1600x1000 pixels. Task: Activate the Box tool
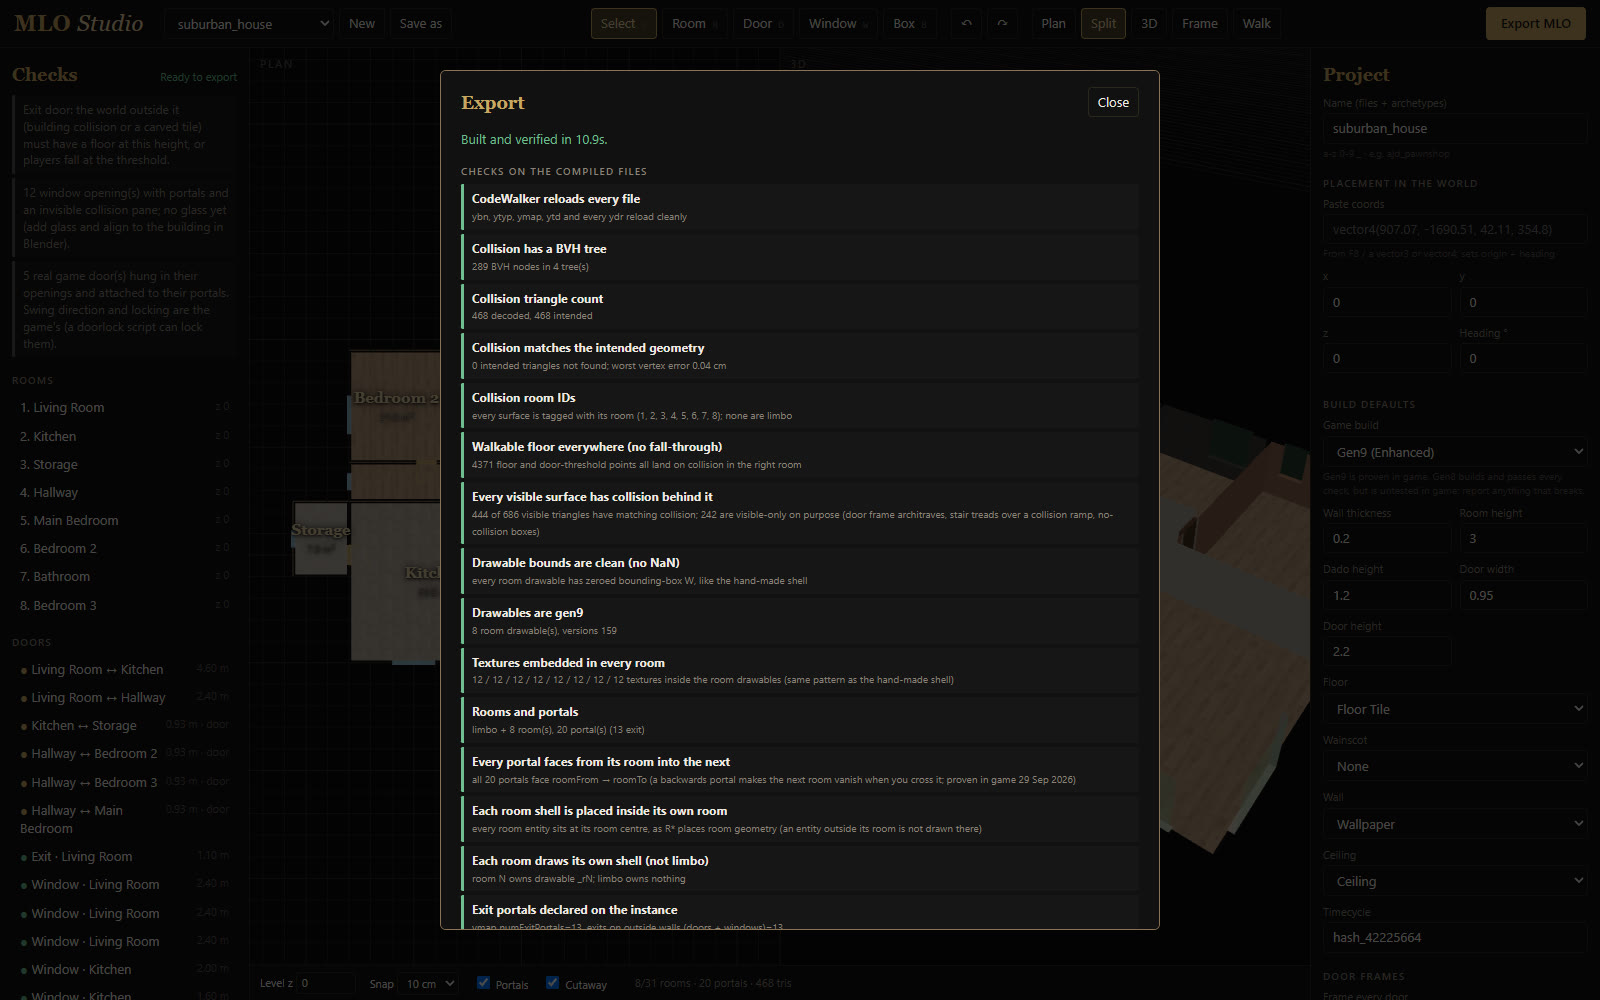tap(909, 24)
